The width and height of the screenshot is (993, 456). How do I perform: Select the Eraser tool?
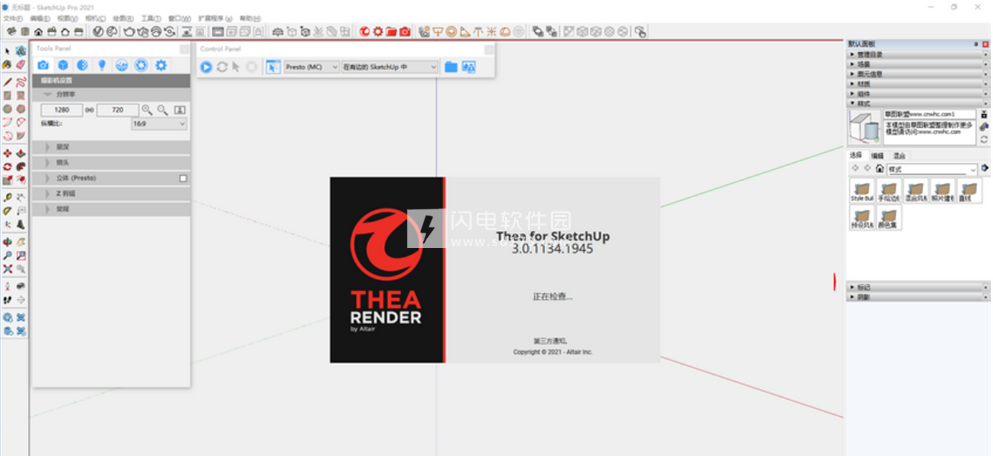click(21, 65)
